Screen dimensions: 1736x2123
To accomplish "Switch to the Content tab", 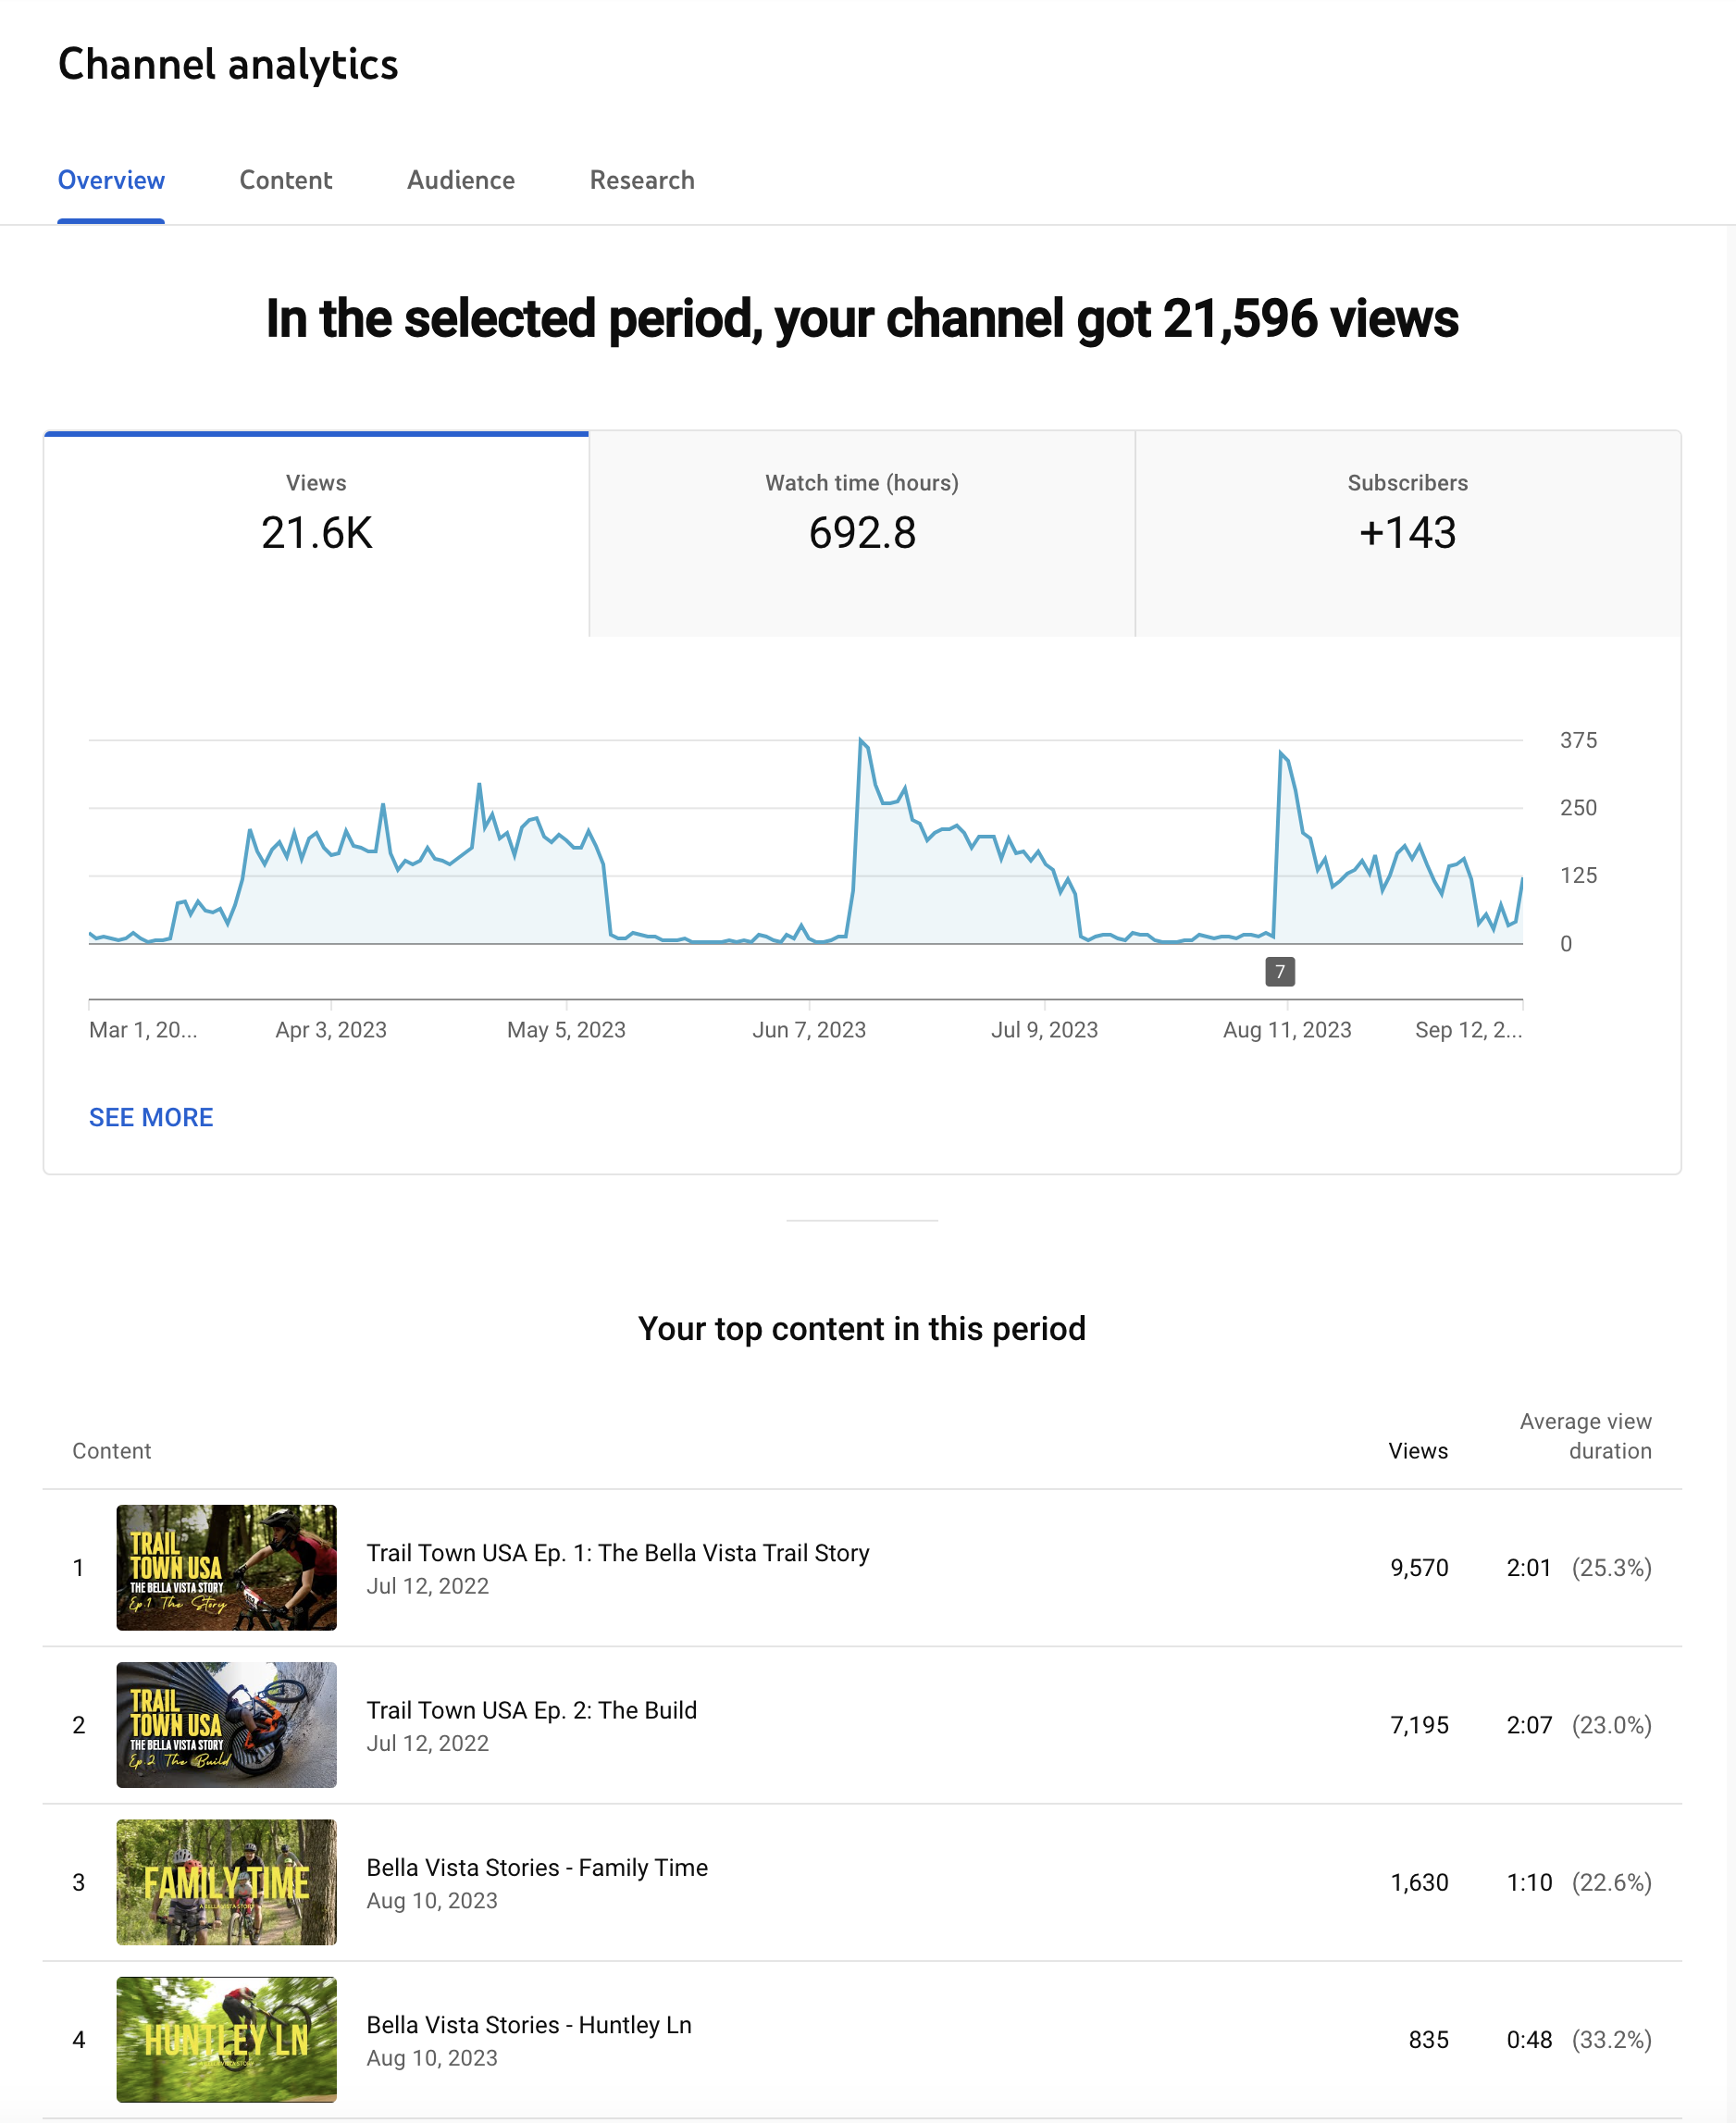I will [285, 180].
